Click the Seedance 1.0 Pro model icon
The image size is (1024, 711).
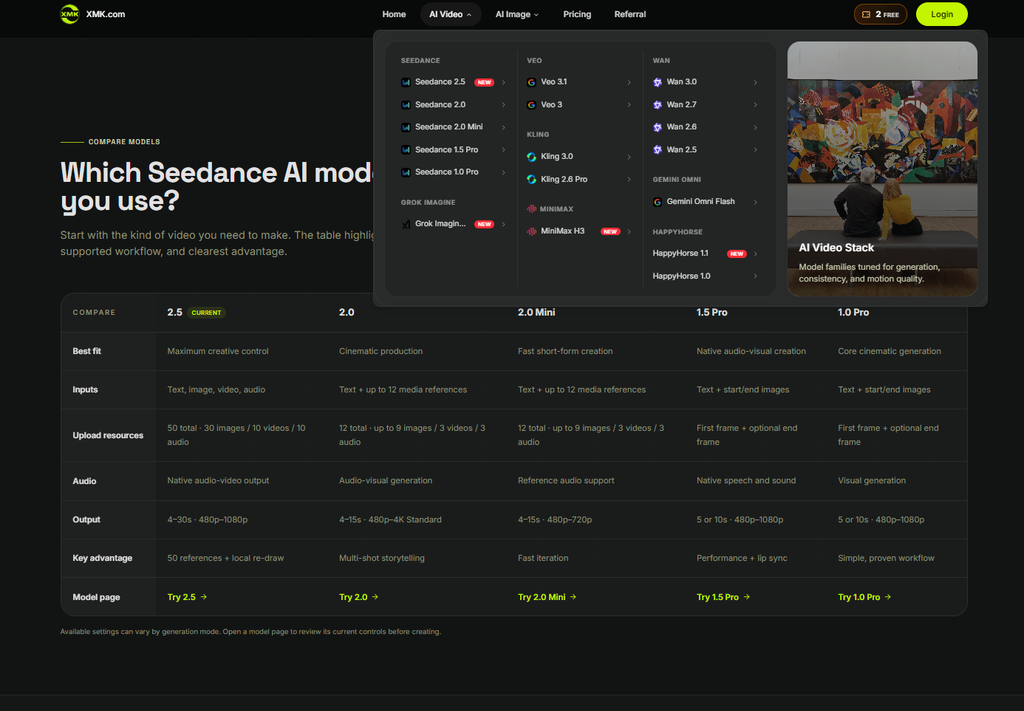406,172
